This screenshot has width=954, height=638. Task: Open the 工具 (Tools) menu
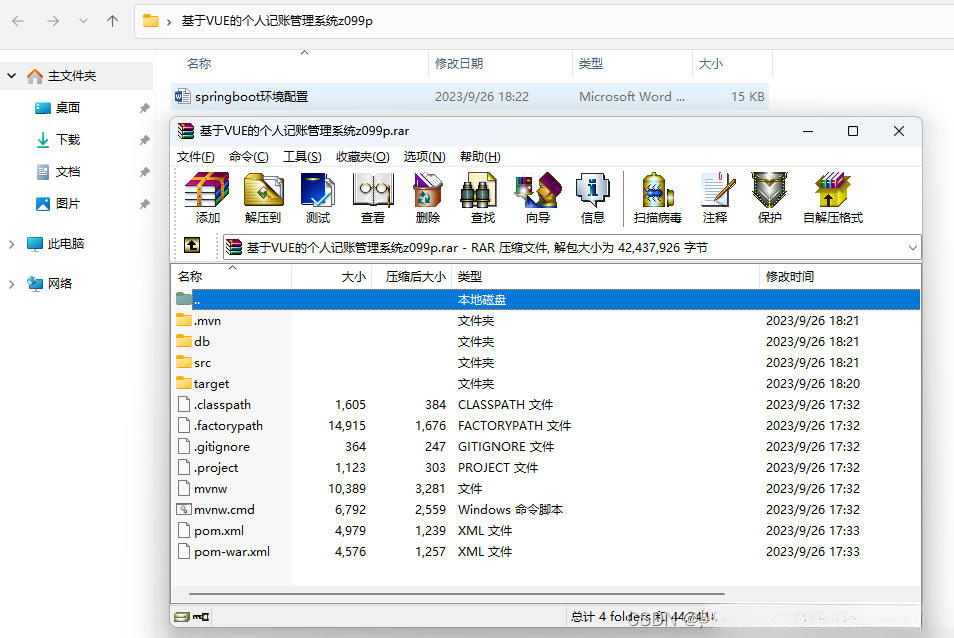pyautogui.click(x=302, y=158)
